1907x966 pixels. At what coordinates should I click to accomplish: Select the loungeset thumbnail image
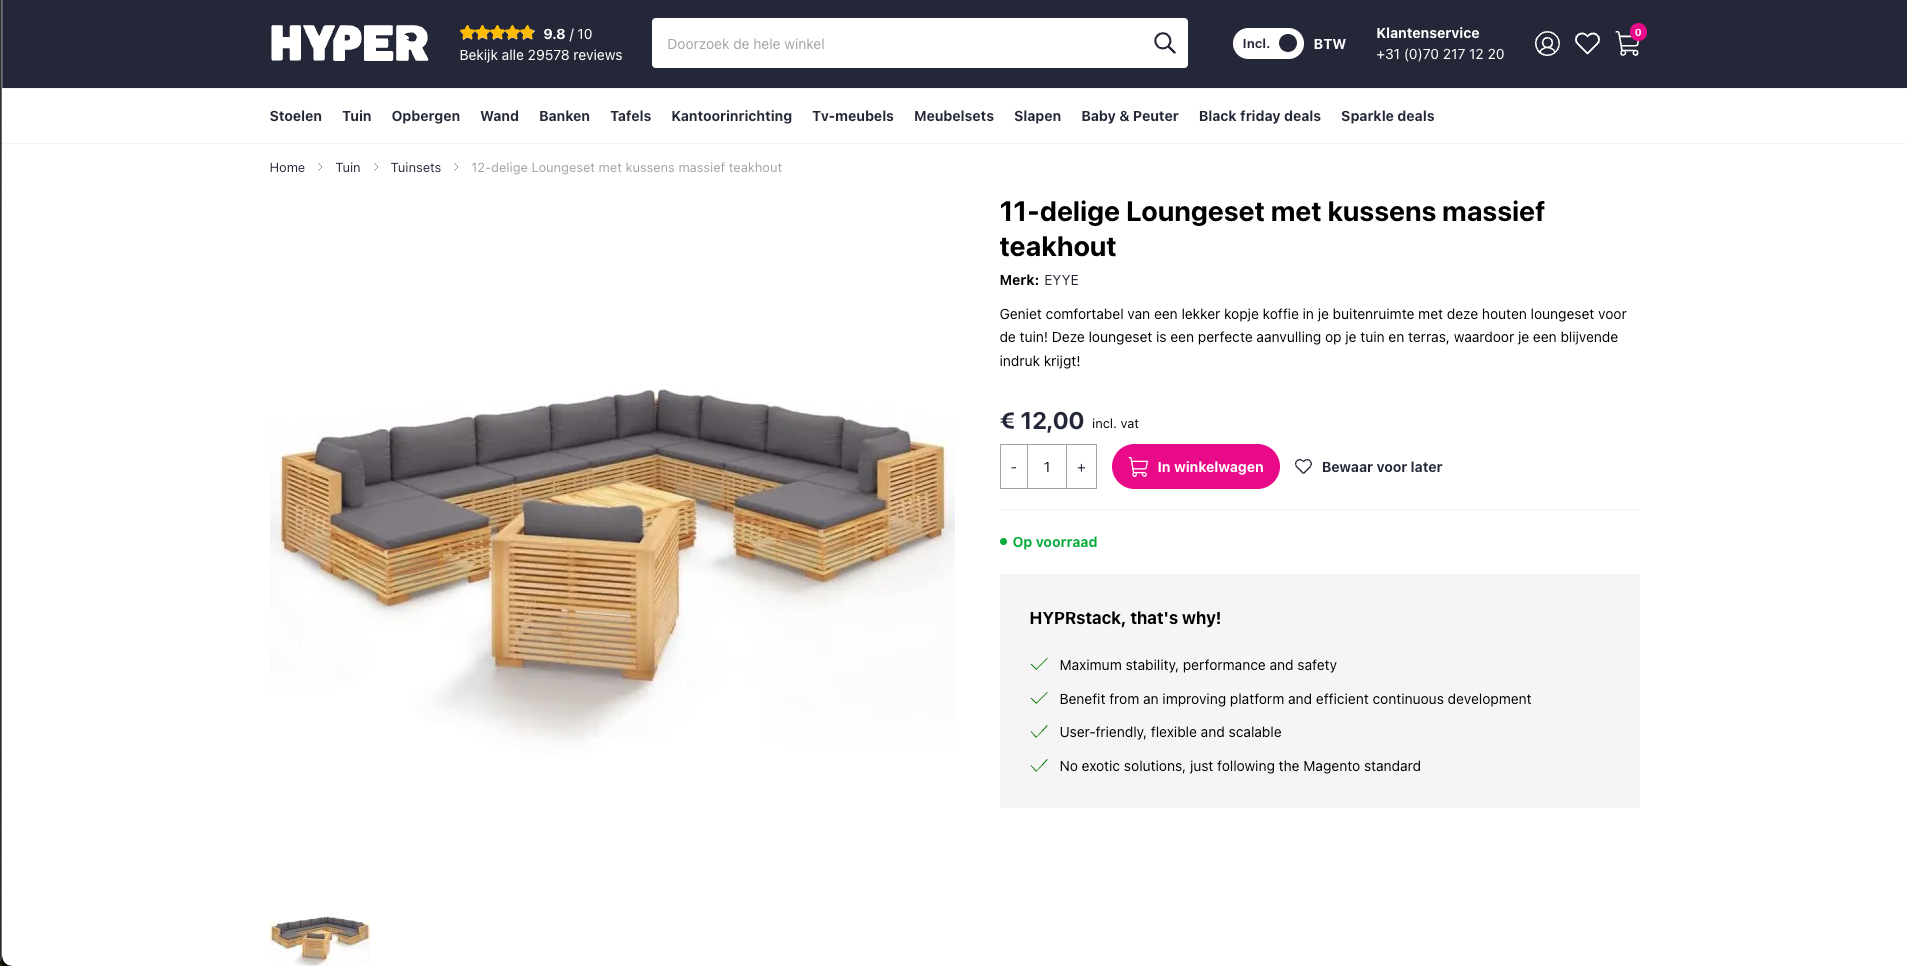point(320,936)
